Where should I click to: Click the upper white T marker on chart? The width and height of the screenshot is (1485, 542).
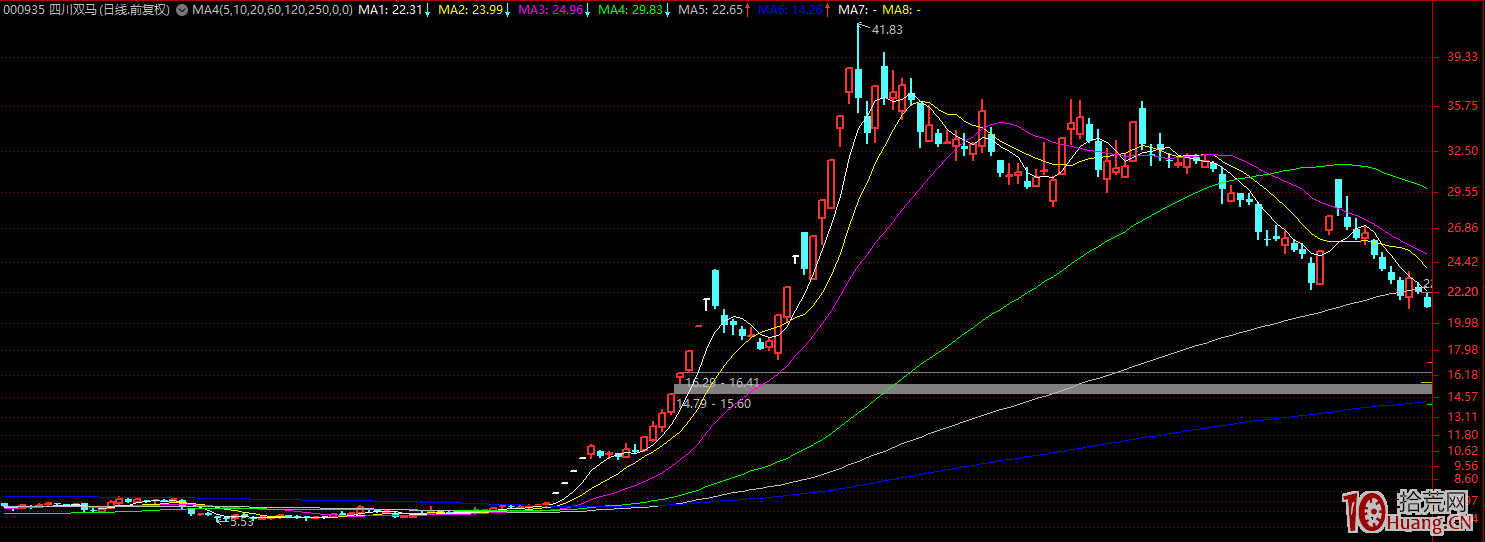tap(796, 259)
